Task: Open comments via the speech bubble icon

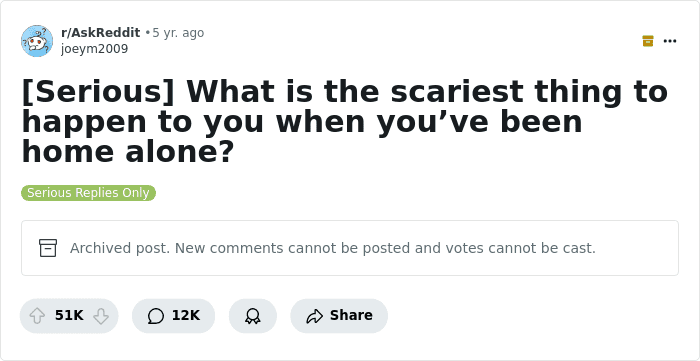Action: (x=155, y=316)
